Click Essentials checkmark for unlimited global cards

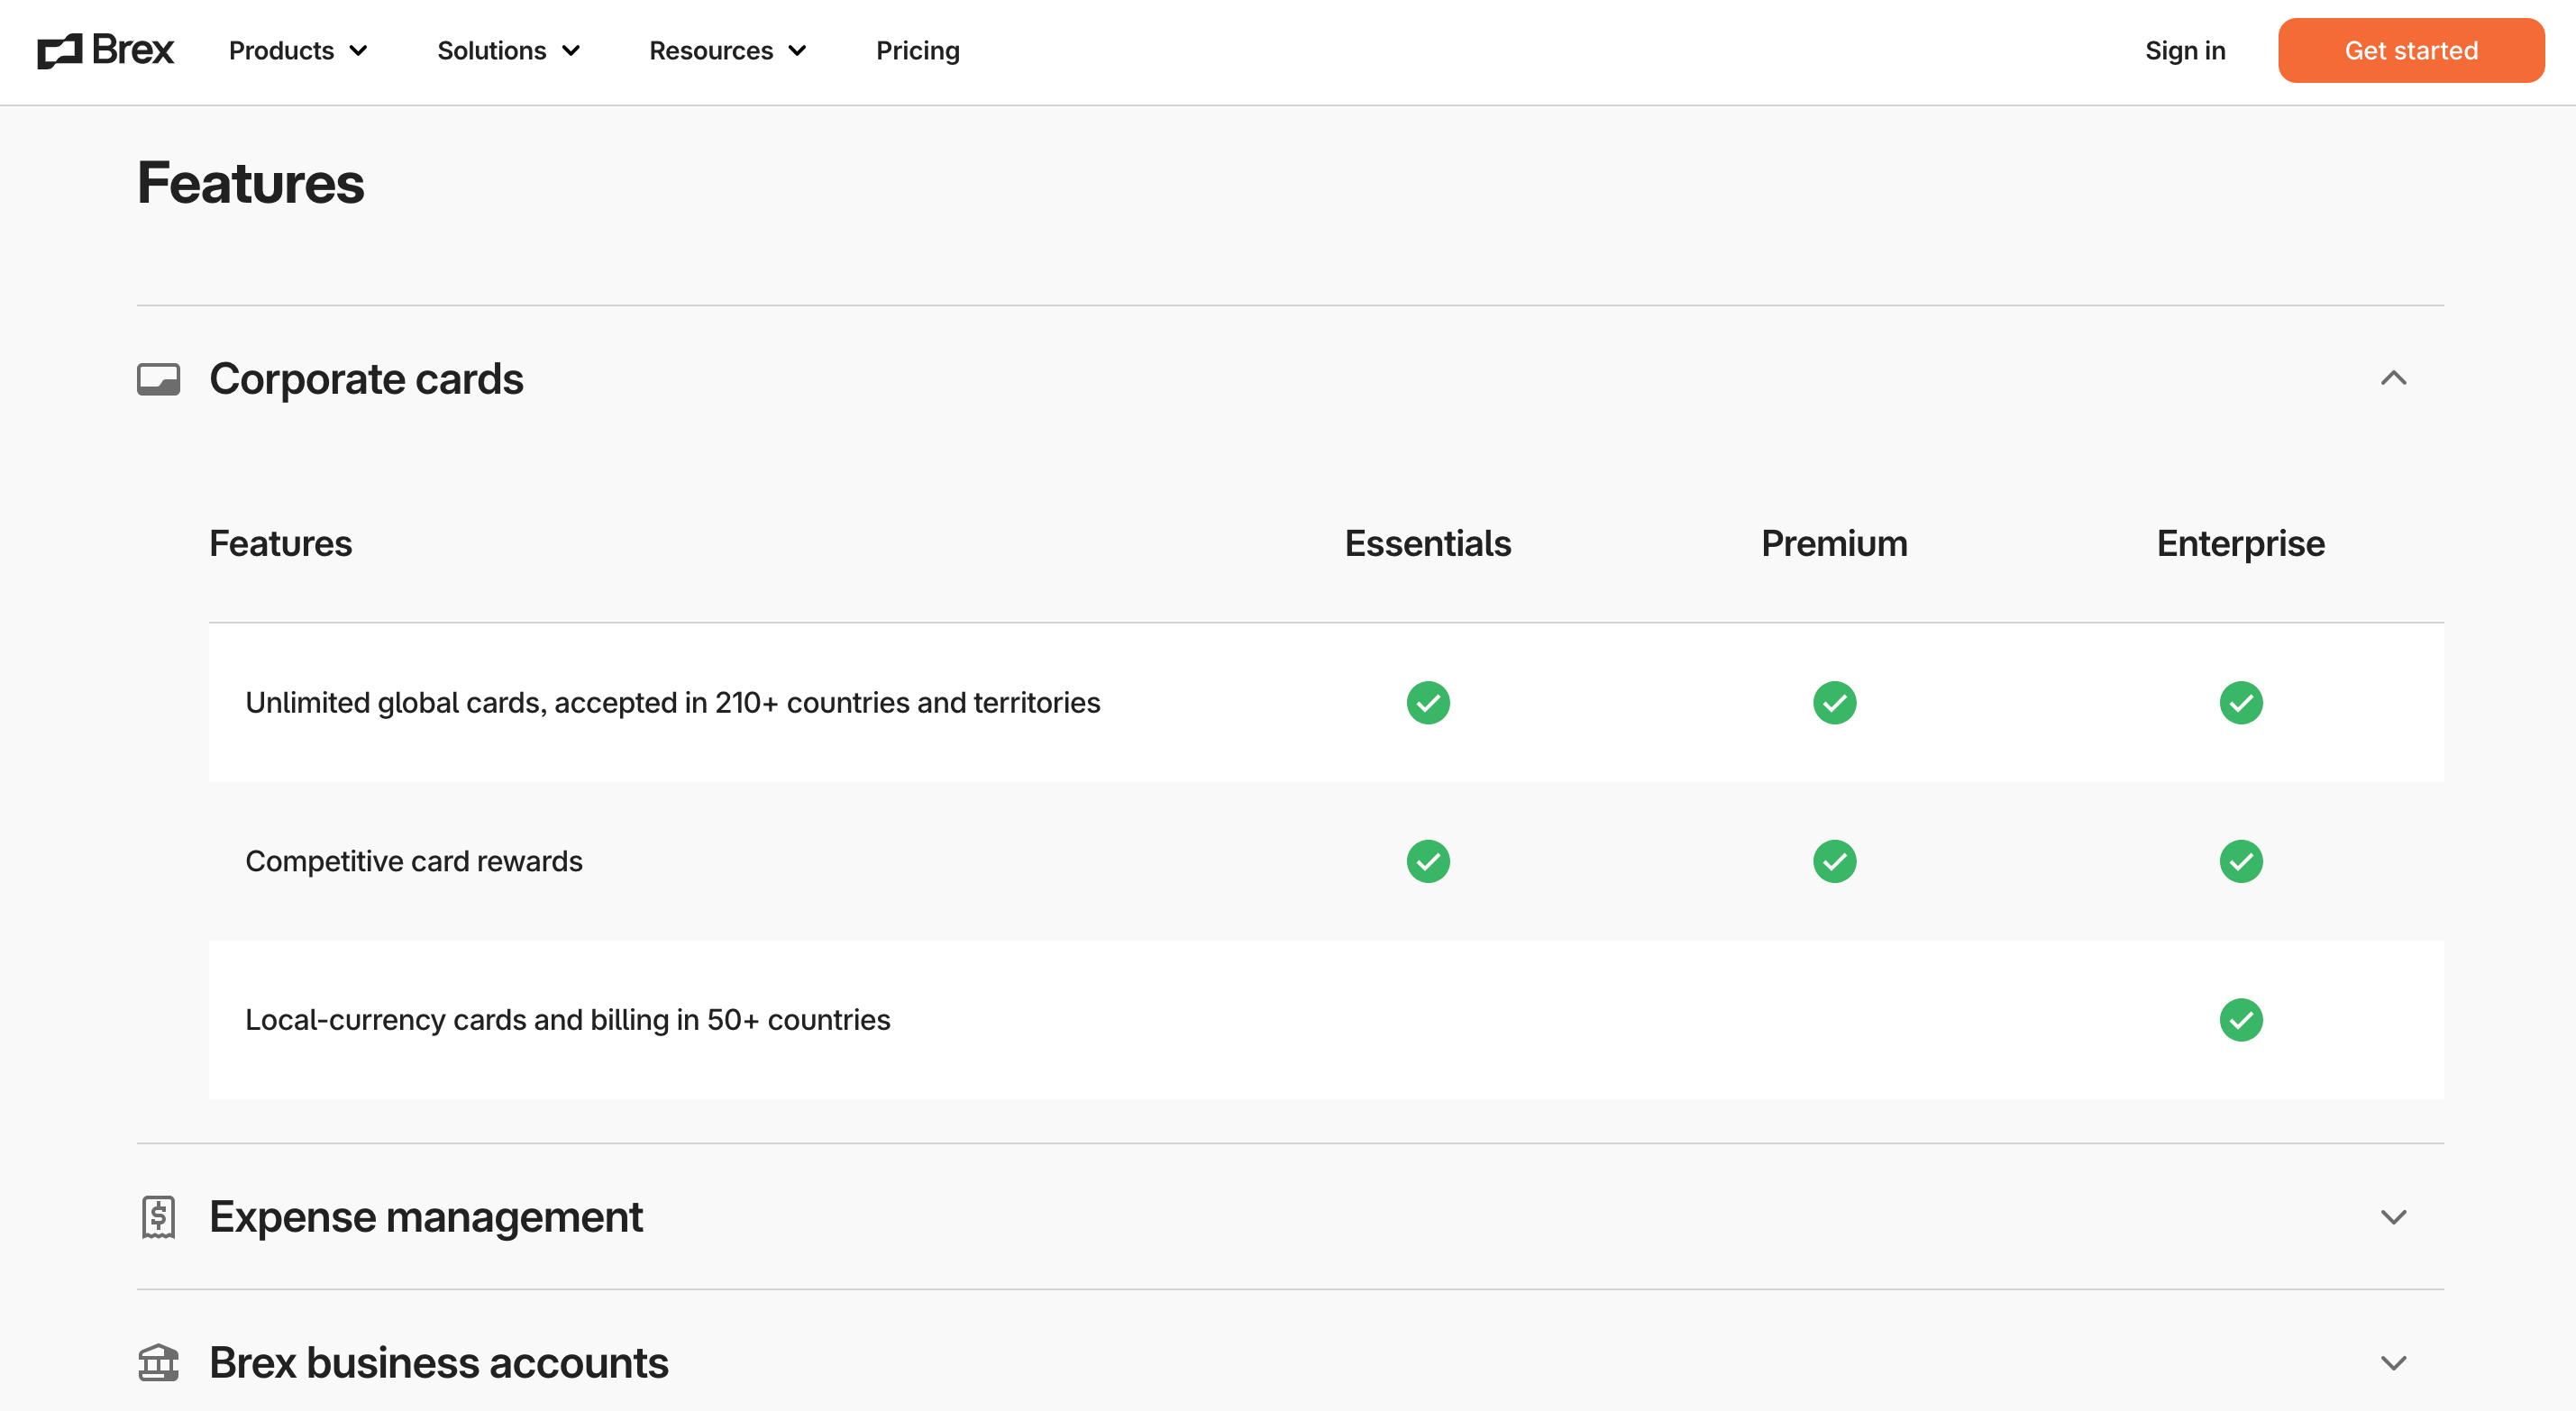(x=1427, y=703)
